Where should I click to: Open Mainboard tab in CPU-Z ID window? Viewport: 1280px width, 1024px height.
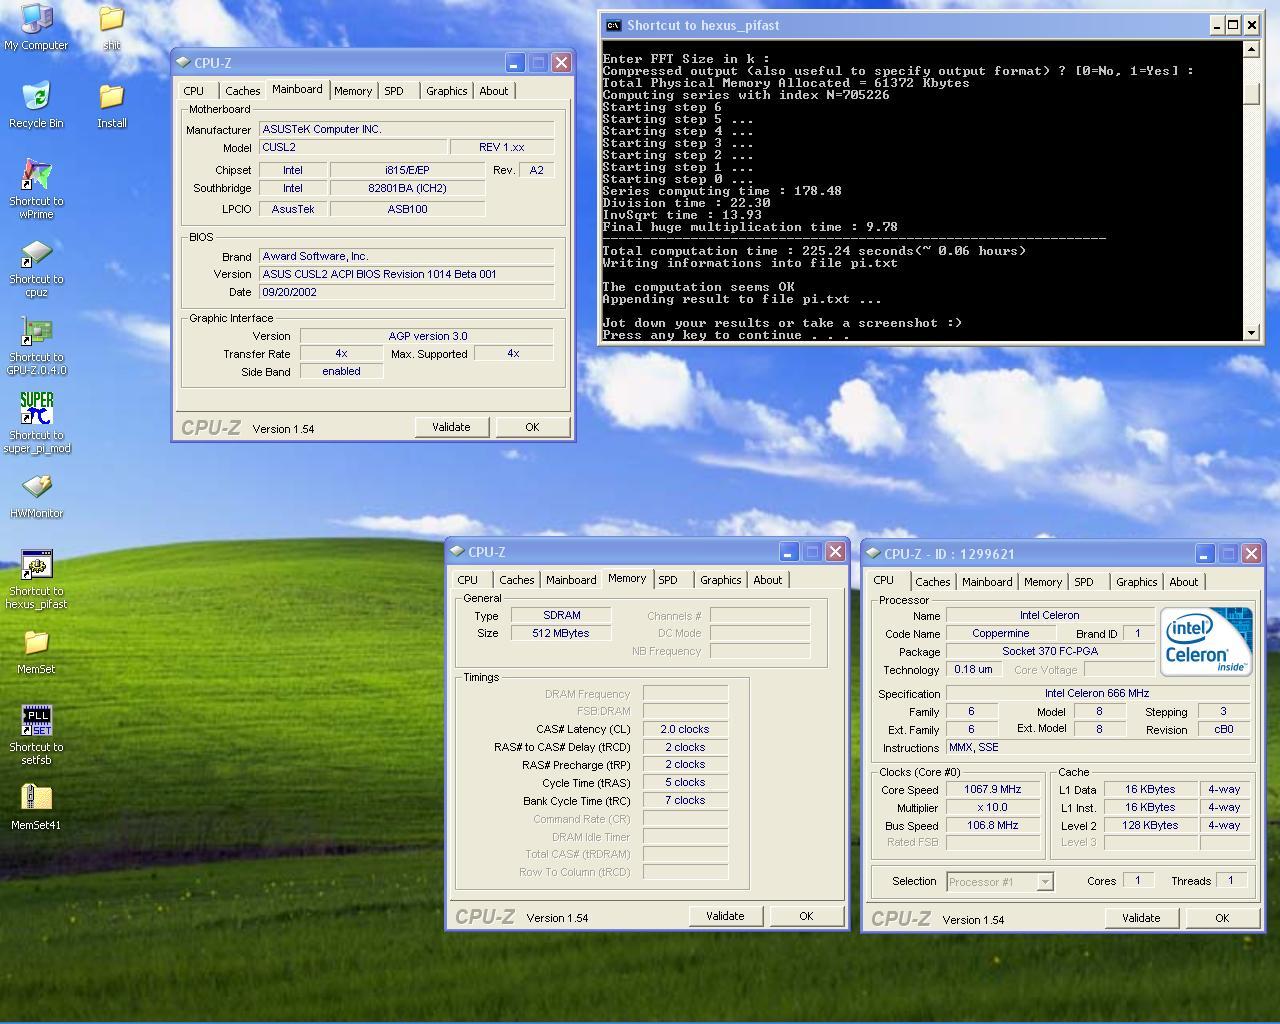click(987, 582)
